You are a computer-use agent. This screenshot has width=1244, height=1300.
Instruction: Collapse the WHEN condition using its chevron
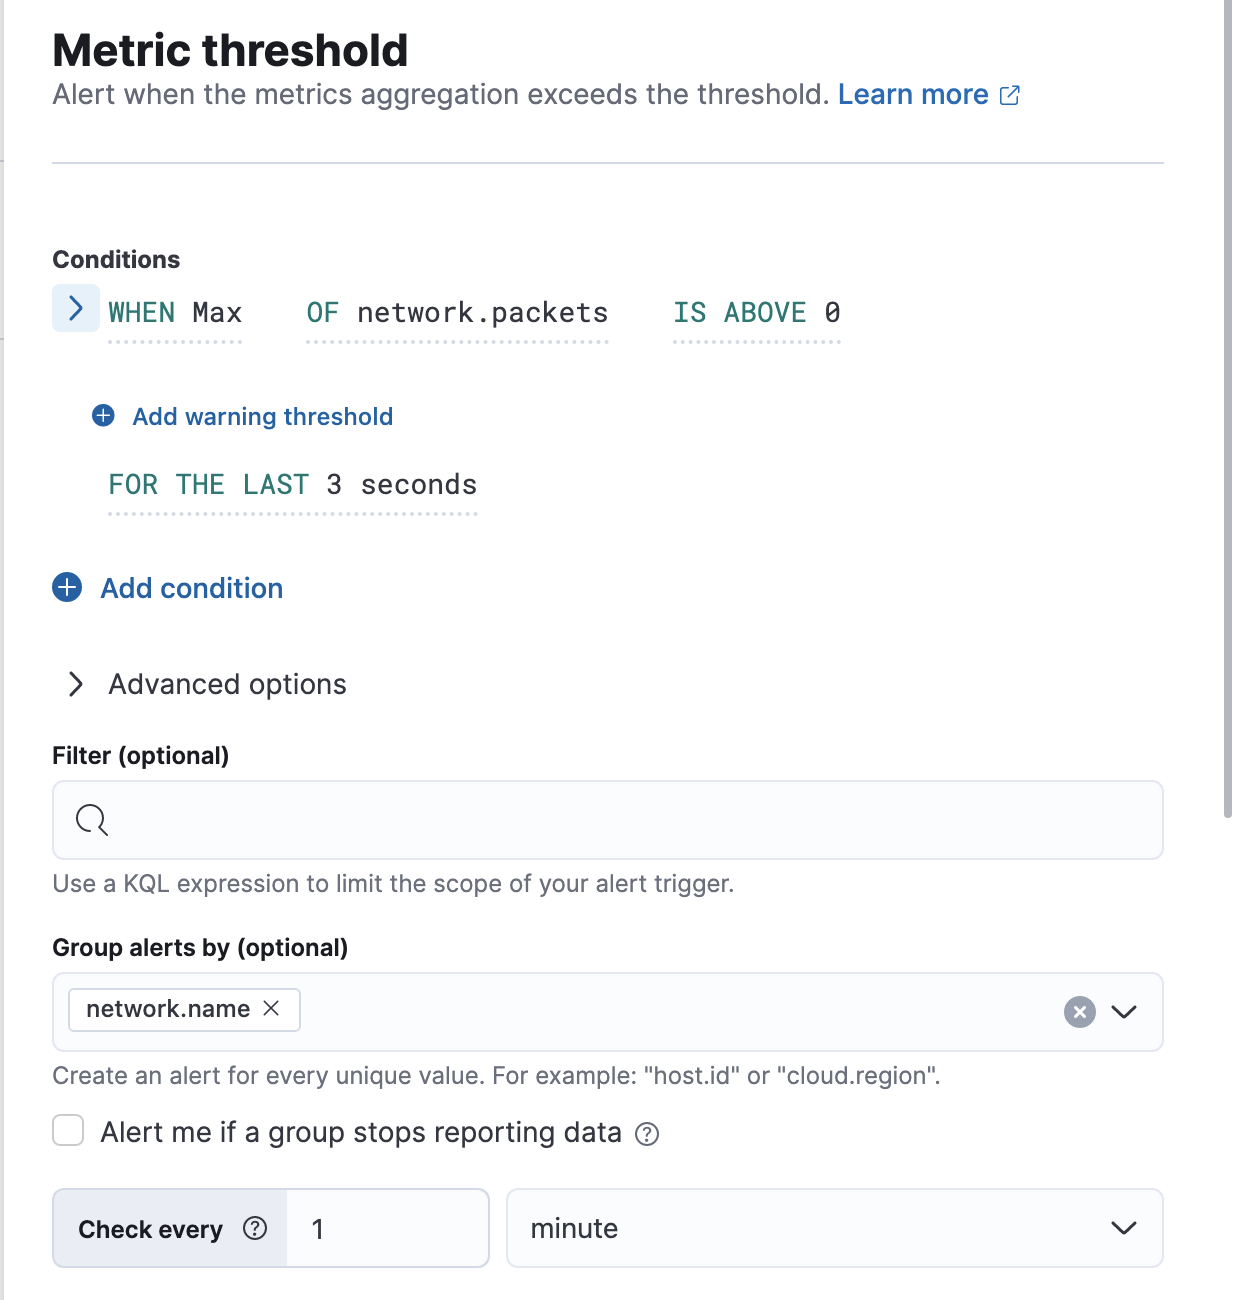(x=76, y=309)
